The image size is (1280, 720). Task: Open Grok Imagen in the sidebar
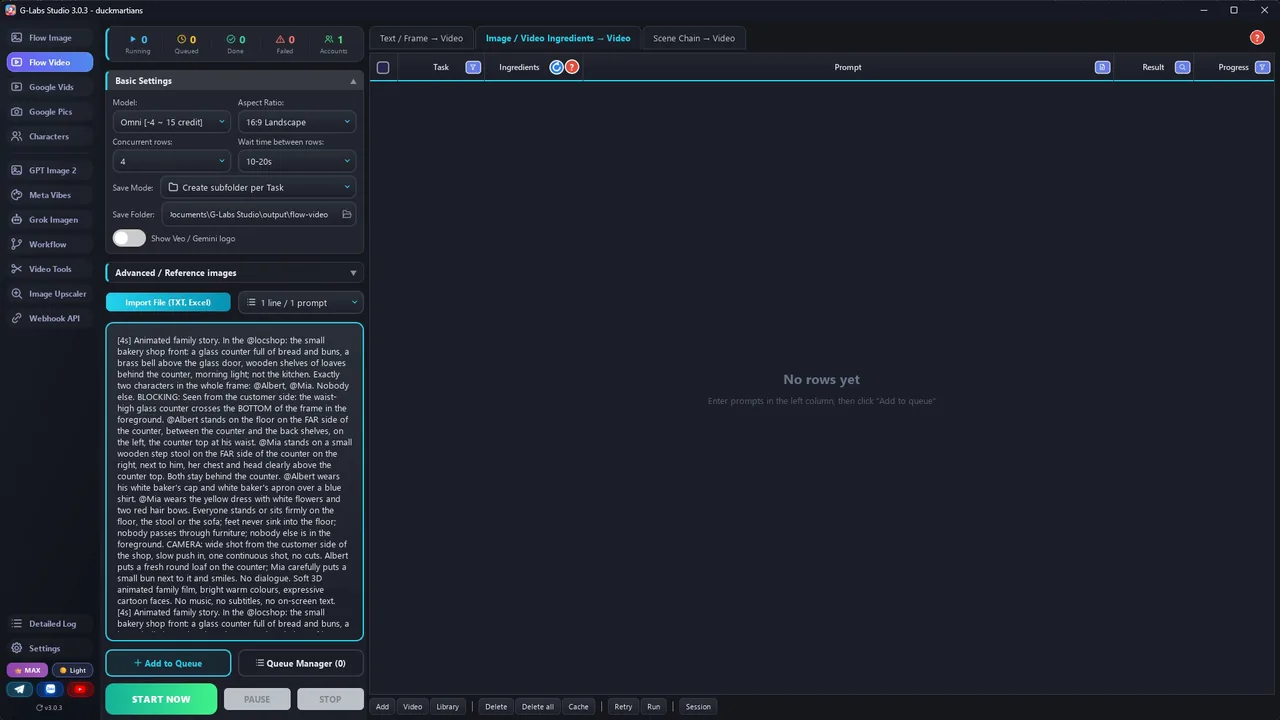coord(50,220)
